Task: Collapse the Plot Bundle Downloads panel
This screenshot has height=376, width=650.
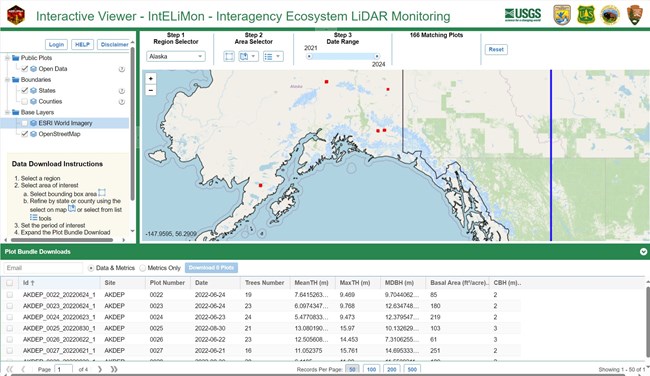Action: click(643, 252)
